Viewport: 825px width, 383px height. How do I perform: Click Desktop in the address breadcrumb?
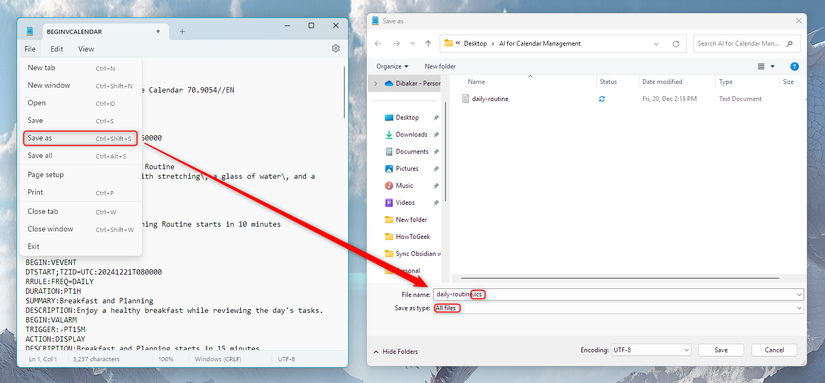pos(475,44)
